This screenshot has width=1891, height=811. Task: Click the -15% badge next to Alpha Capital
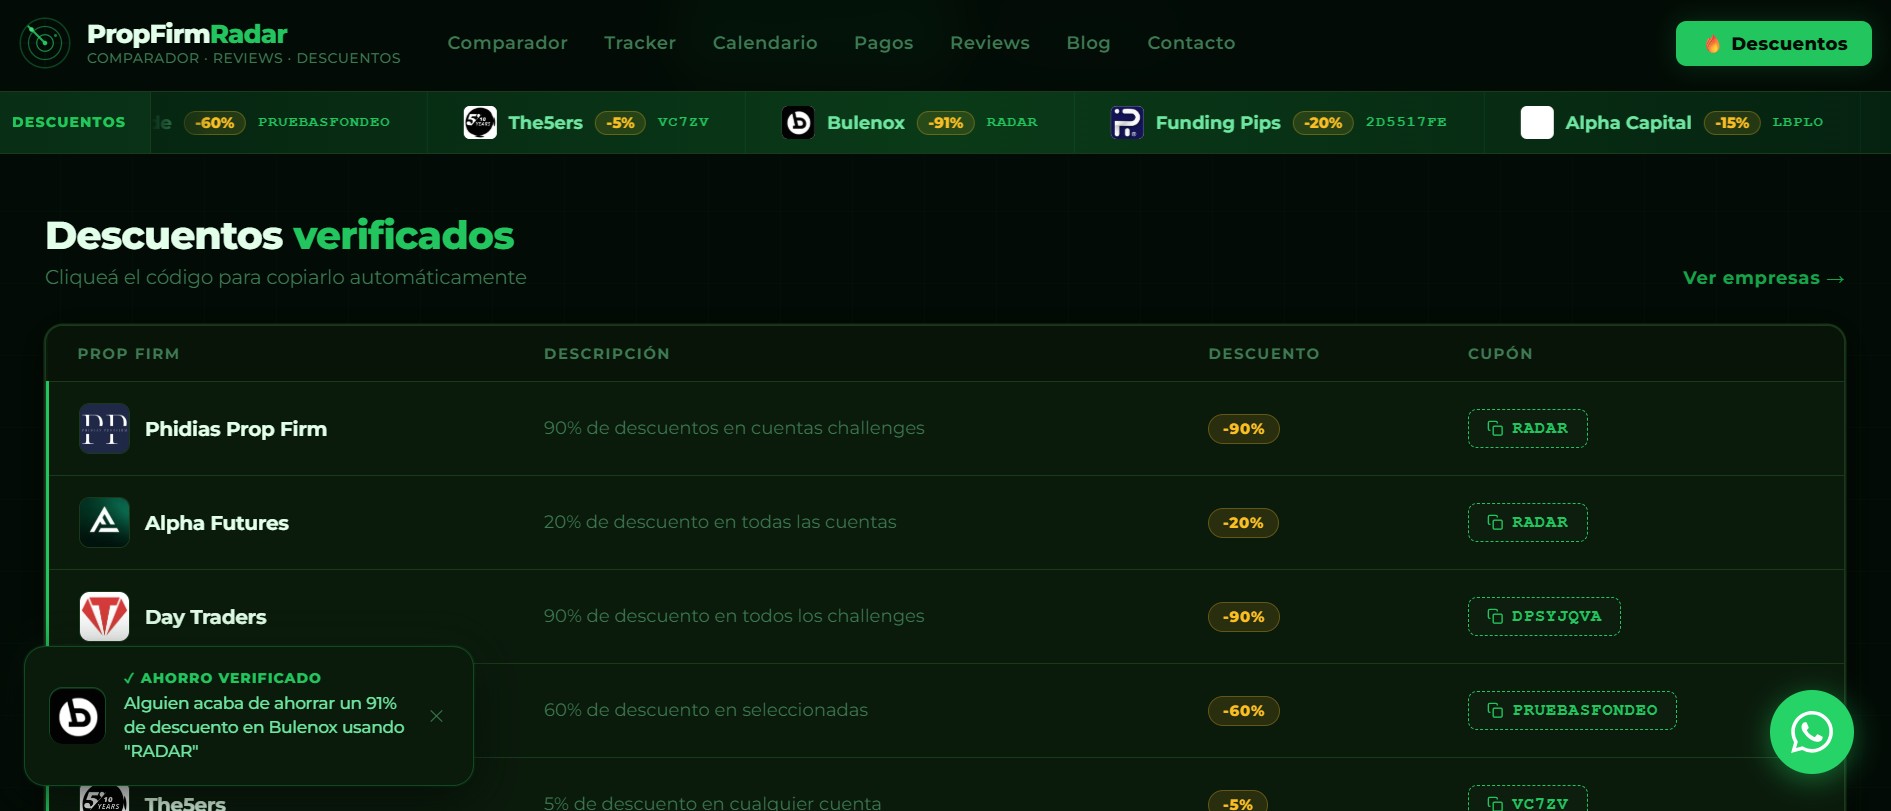(1732, 123)
